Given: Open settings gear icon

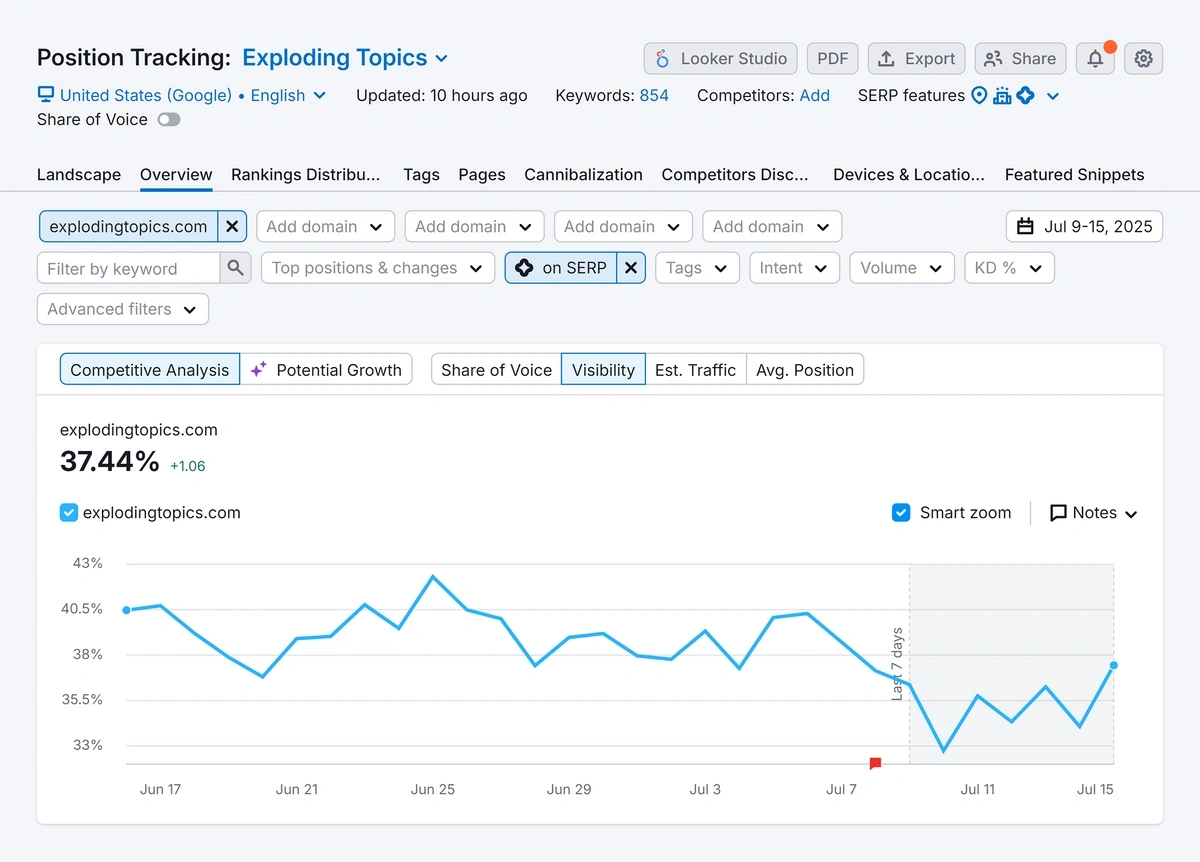Looking at the screenshot, I should [1144, 58].
